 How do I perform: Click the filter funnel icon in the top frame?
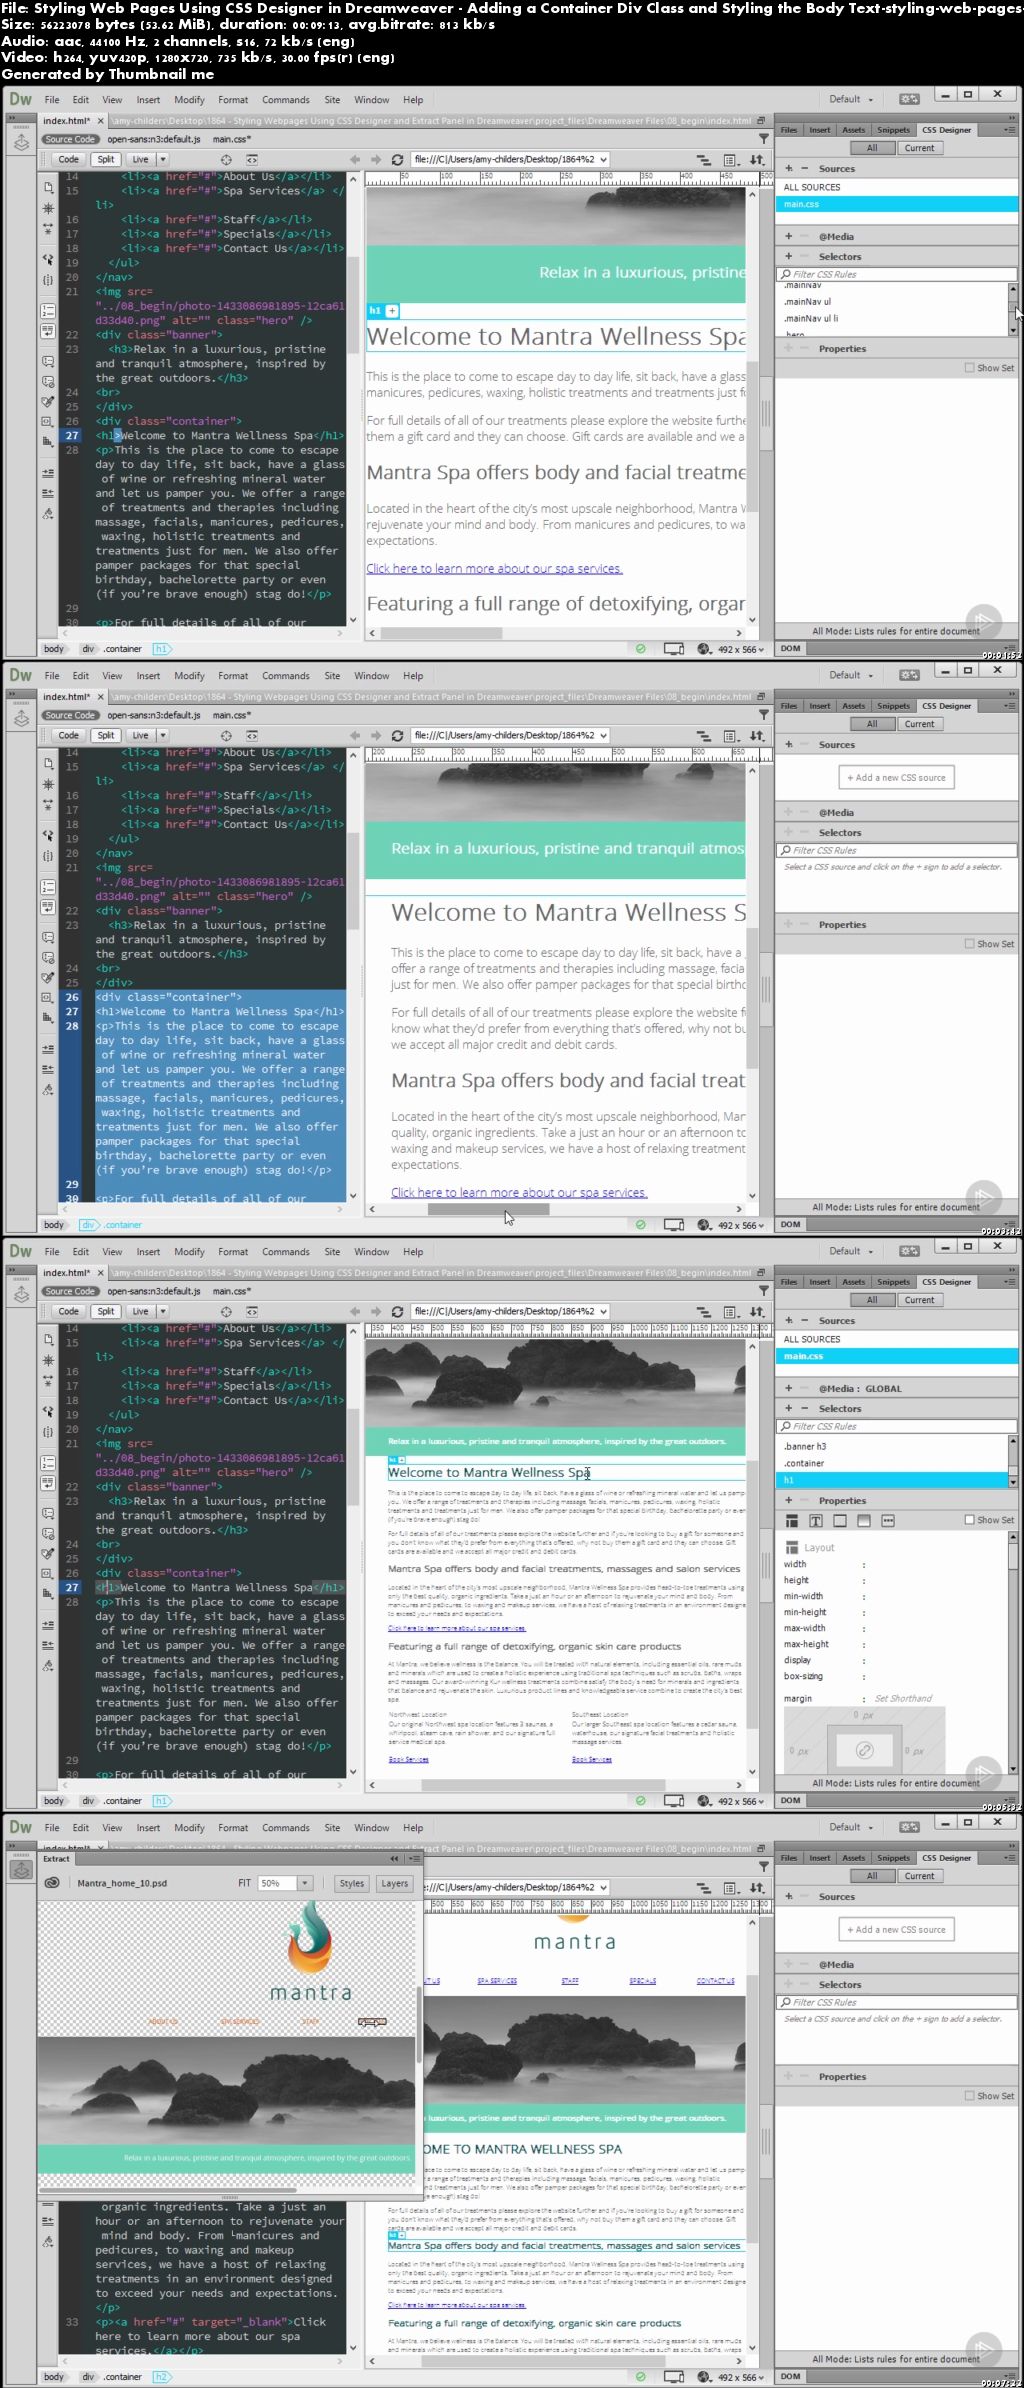pyautogui.click(x=764, y=139)
